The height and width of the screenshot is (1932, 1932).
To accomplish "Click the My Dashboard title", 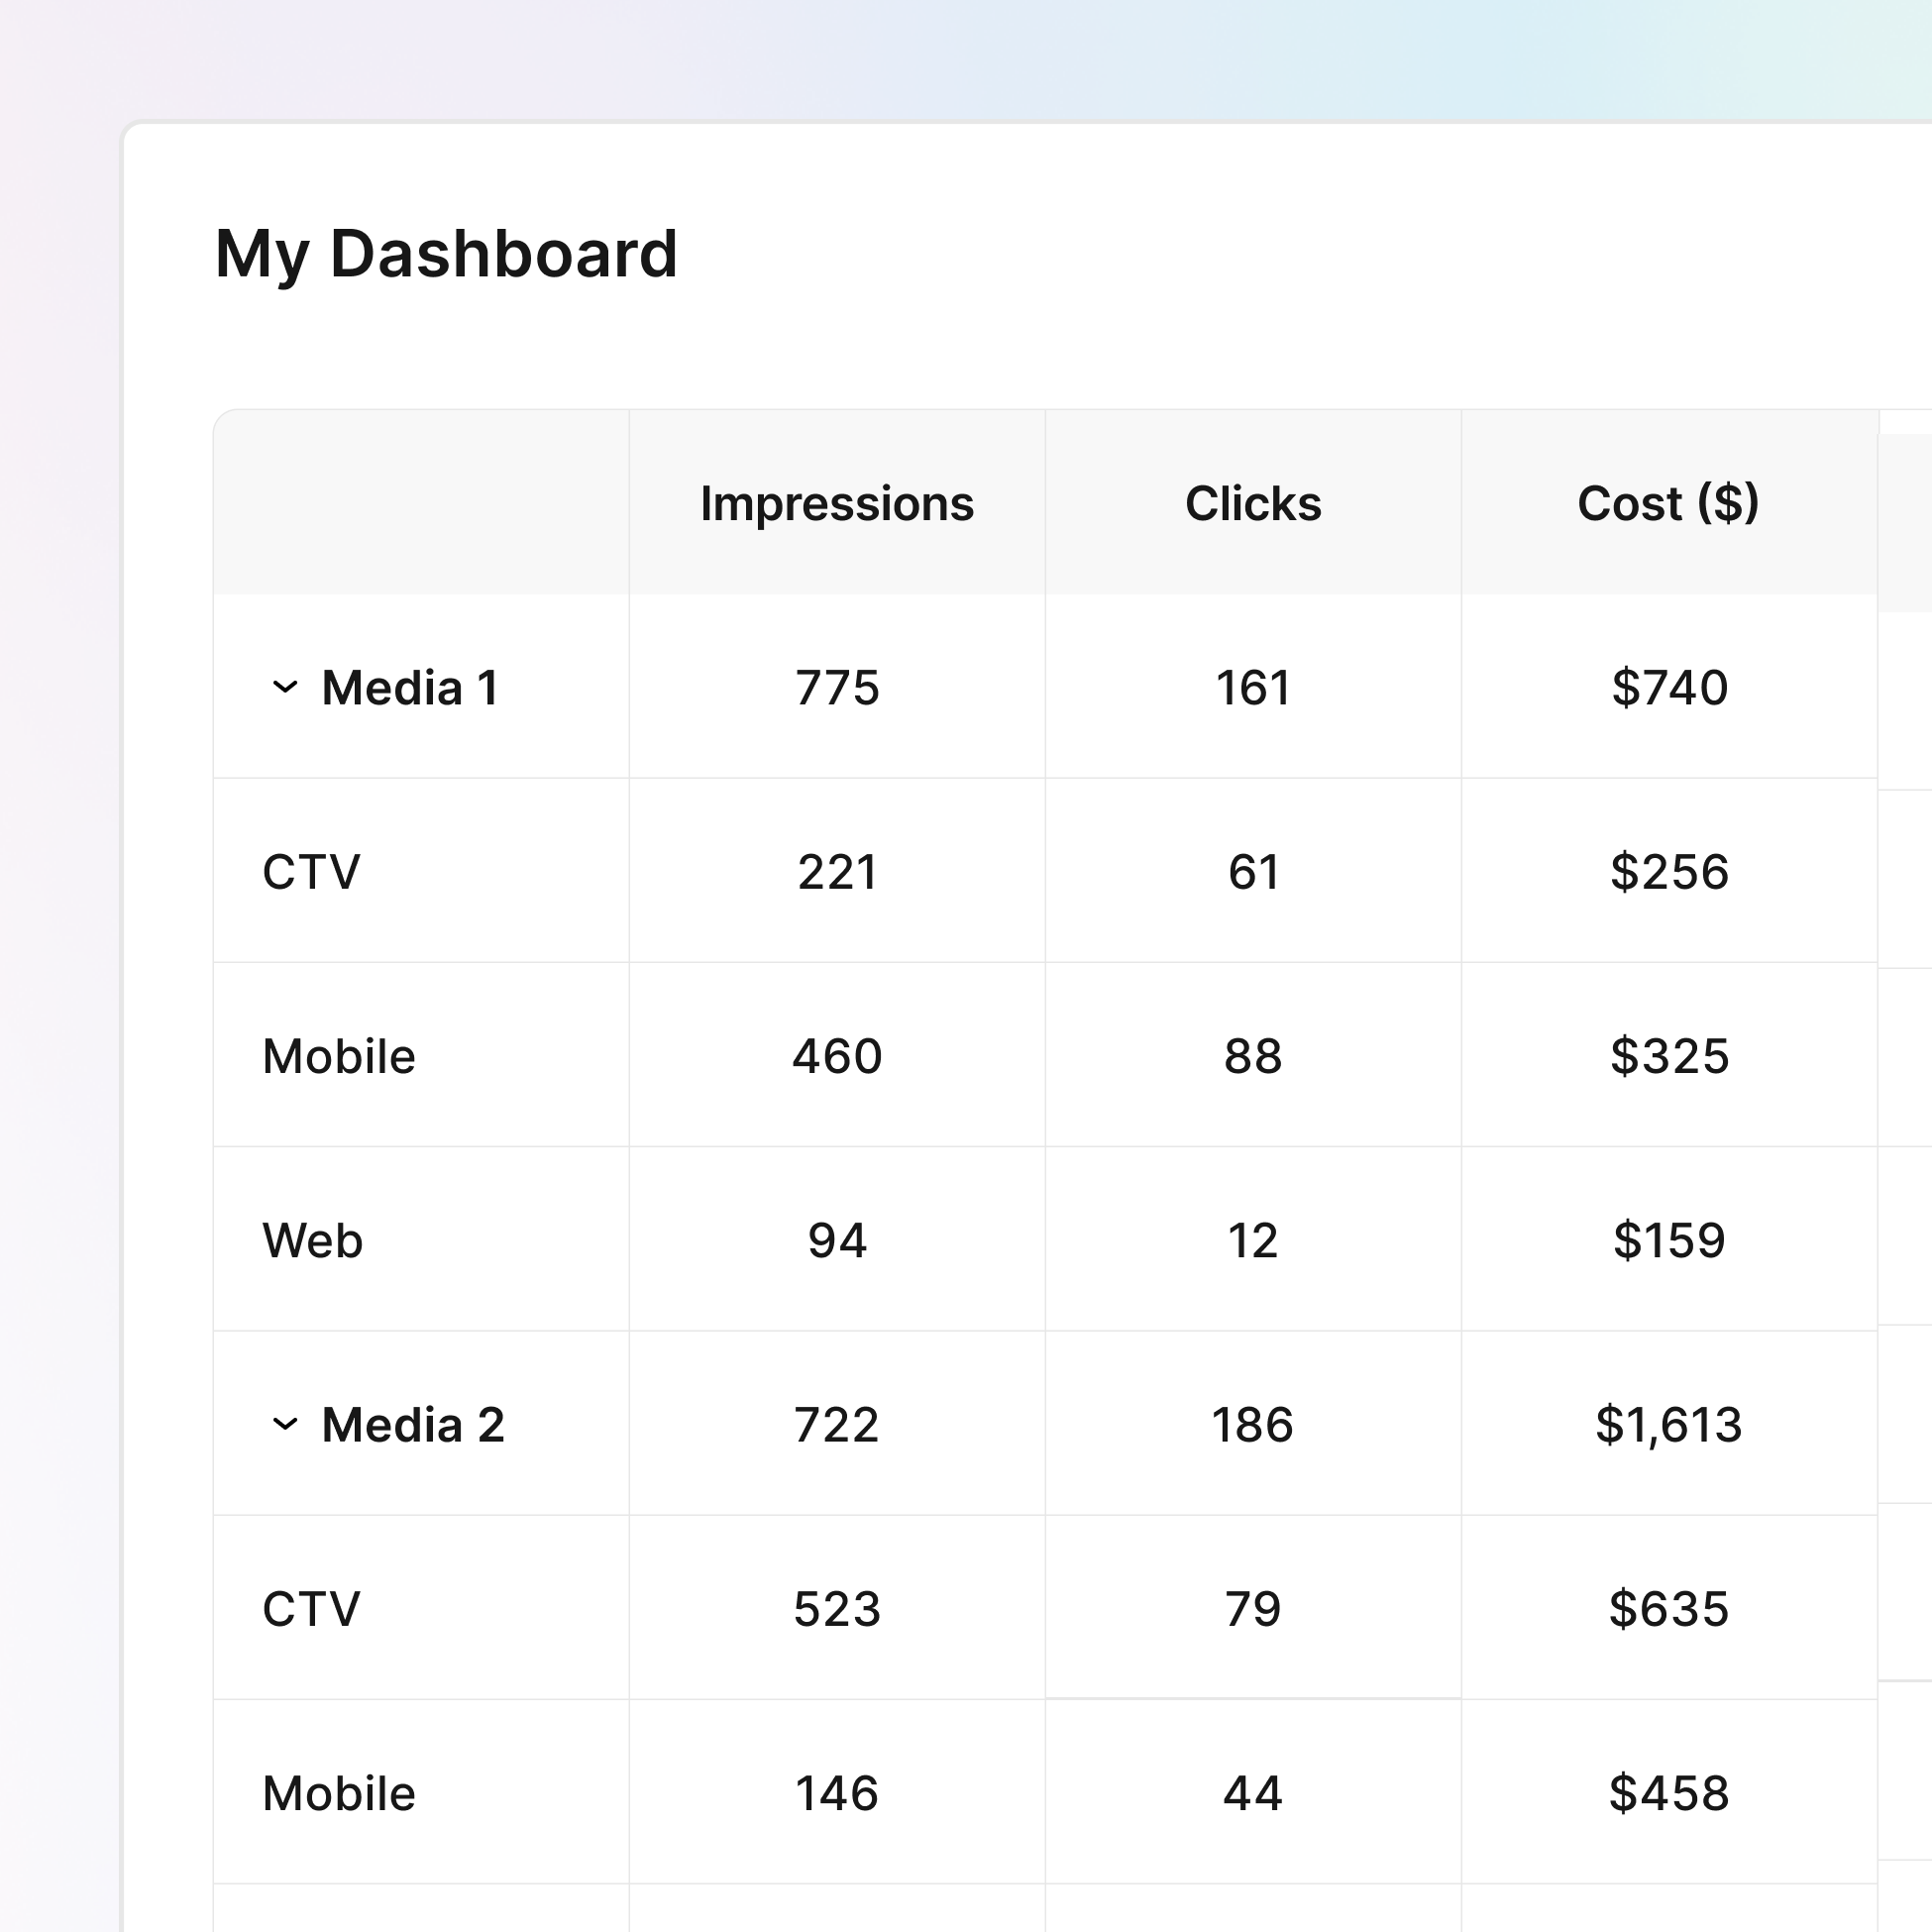I will (x=446, y=256).
